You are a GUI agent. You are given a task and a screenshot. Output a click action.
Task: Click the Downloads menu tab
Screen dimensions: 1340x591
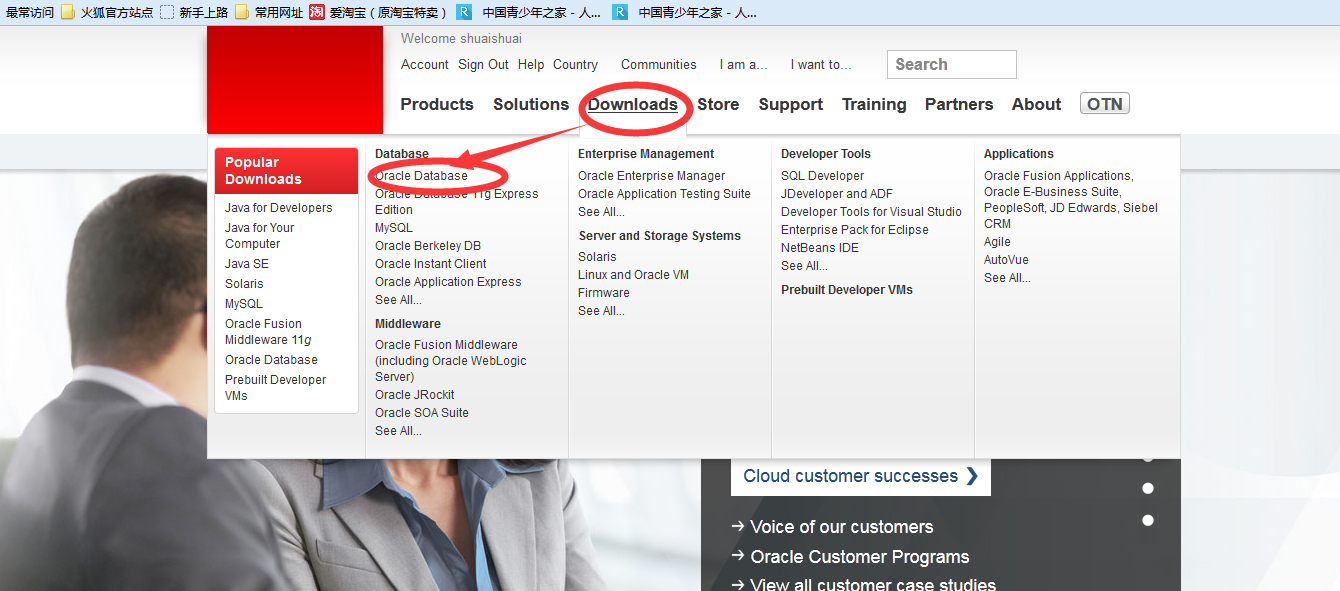tap(633, 104)
